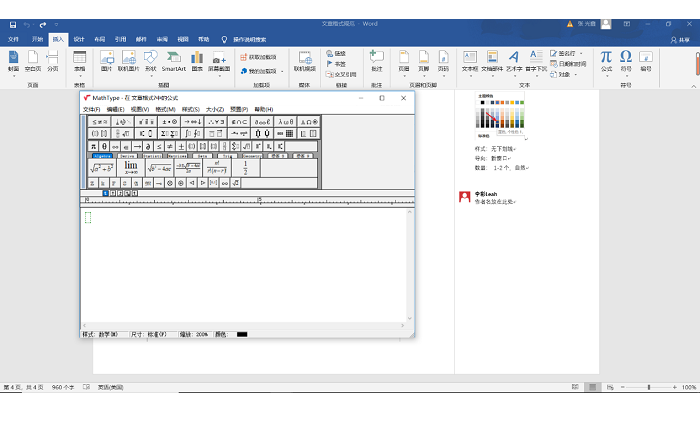
Task: Insert the quadratic formula template in MathType
Action: pos(188,168)
